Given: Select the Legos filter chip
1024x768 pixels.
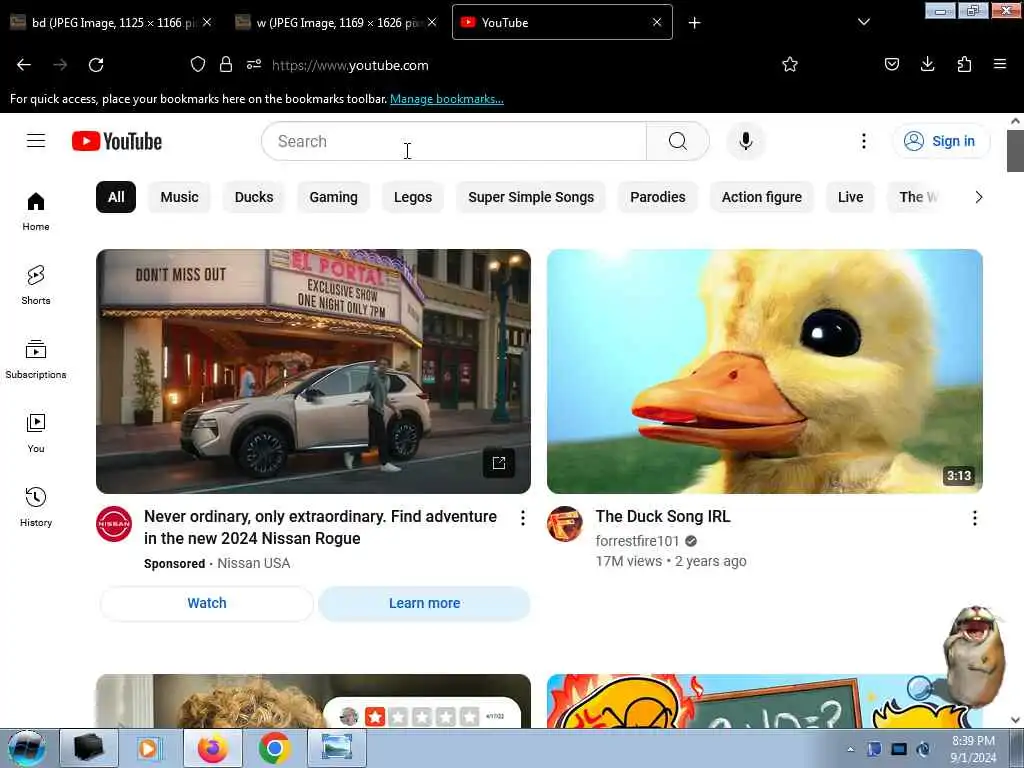Looking at the screenshot, I should 413,197.
